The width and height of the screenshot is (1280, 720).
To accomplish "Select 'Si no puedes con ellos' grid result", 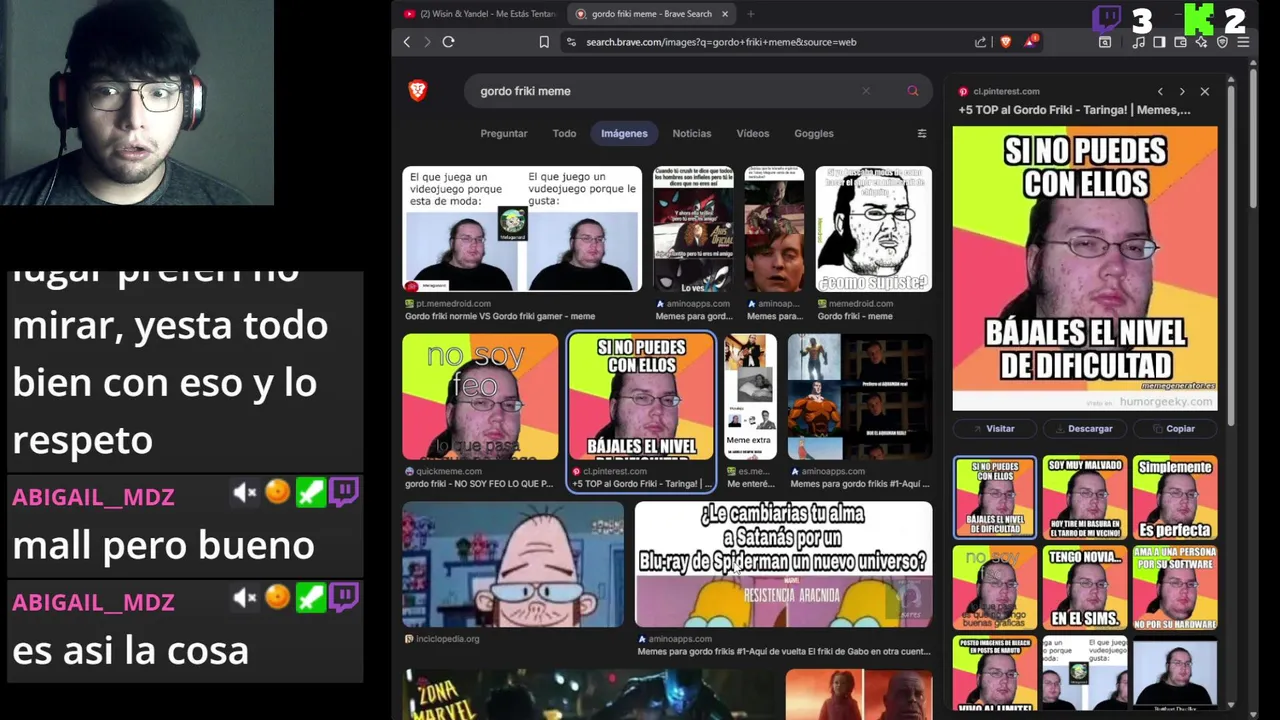I will coord(641,397).
